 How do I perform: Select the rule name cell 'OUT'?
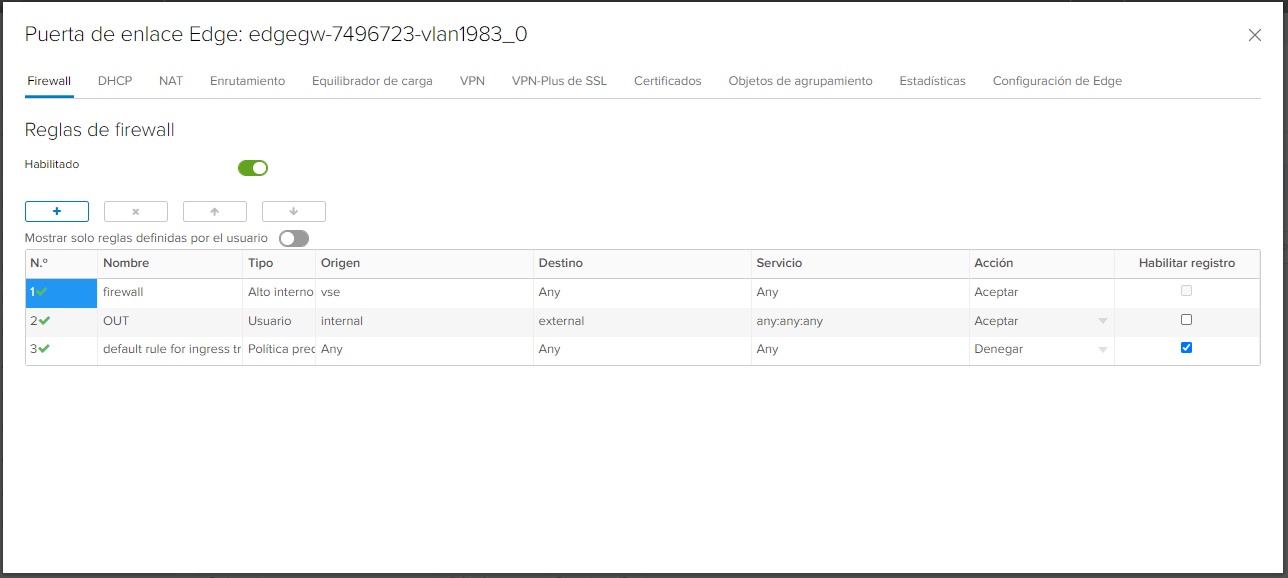tap(170, 321)
